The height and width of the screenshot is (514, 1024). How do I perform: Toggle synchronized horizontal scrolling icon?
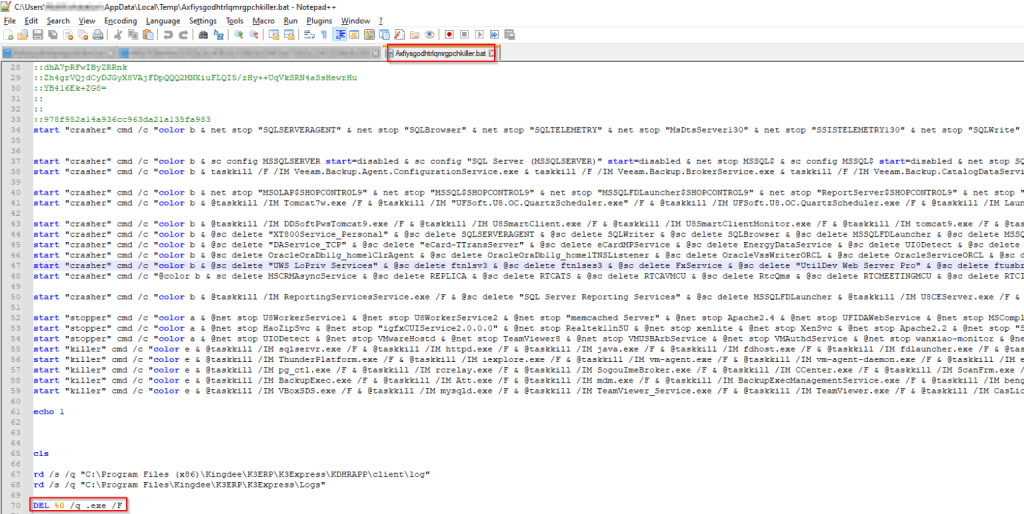(289, 35)
